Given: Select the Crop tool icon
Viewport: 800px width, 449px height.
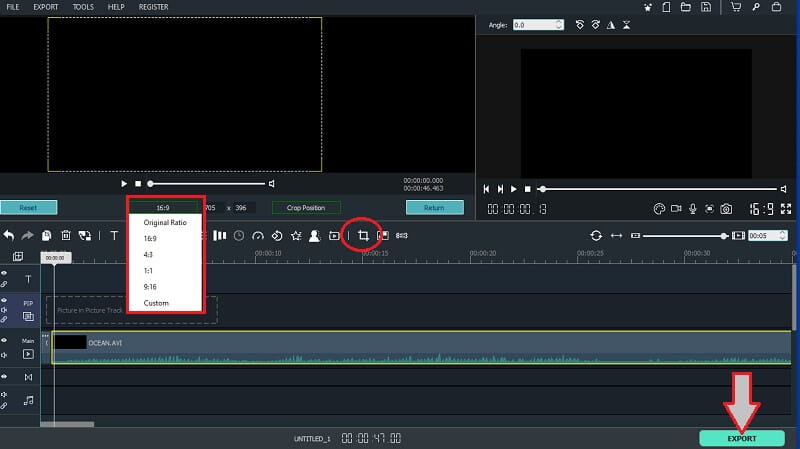Looking at the screenshot, I should point(363,235).
